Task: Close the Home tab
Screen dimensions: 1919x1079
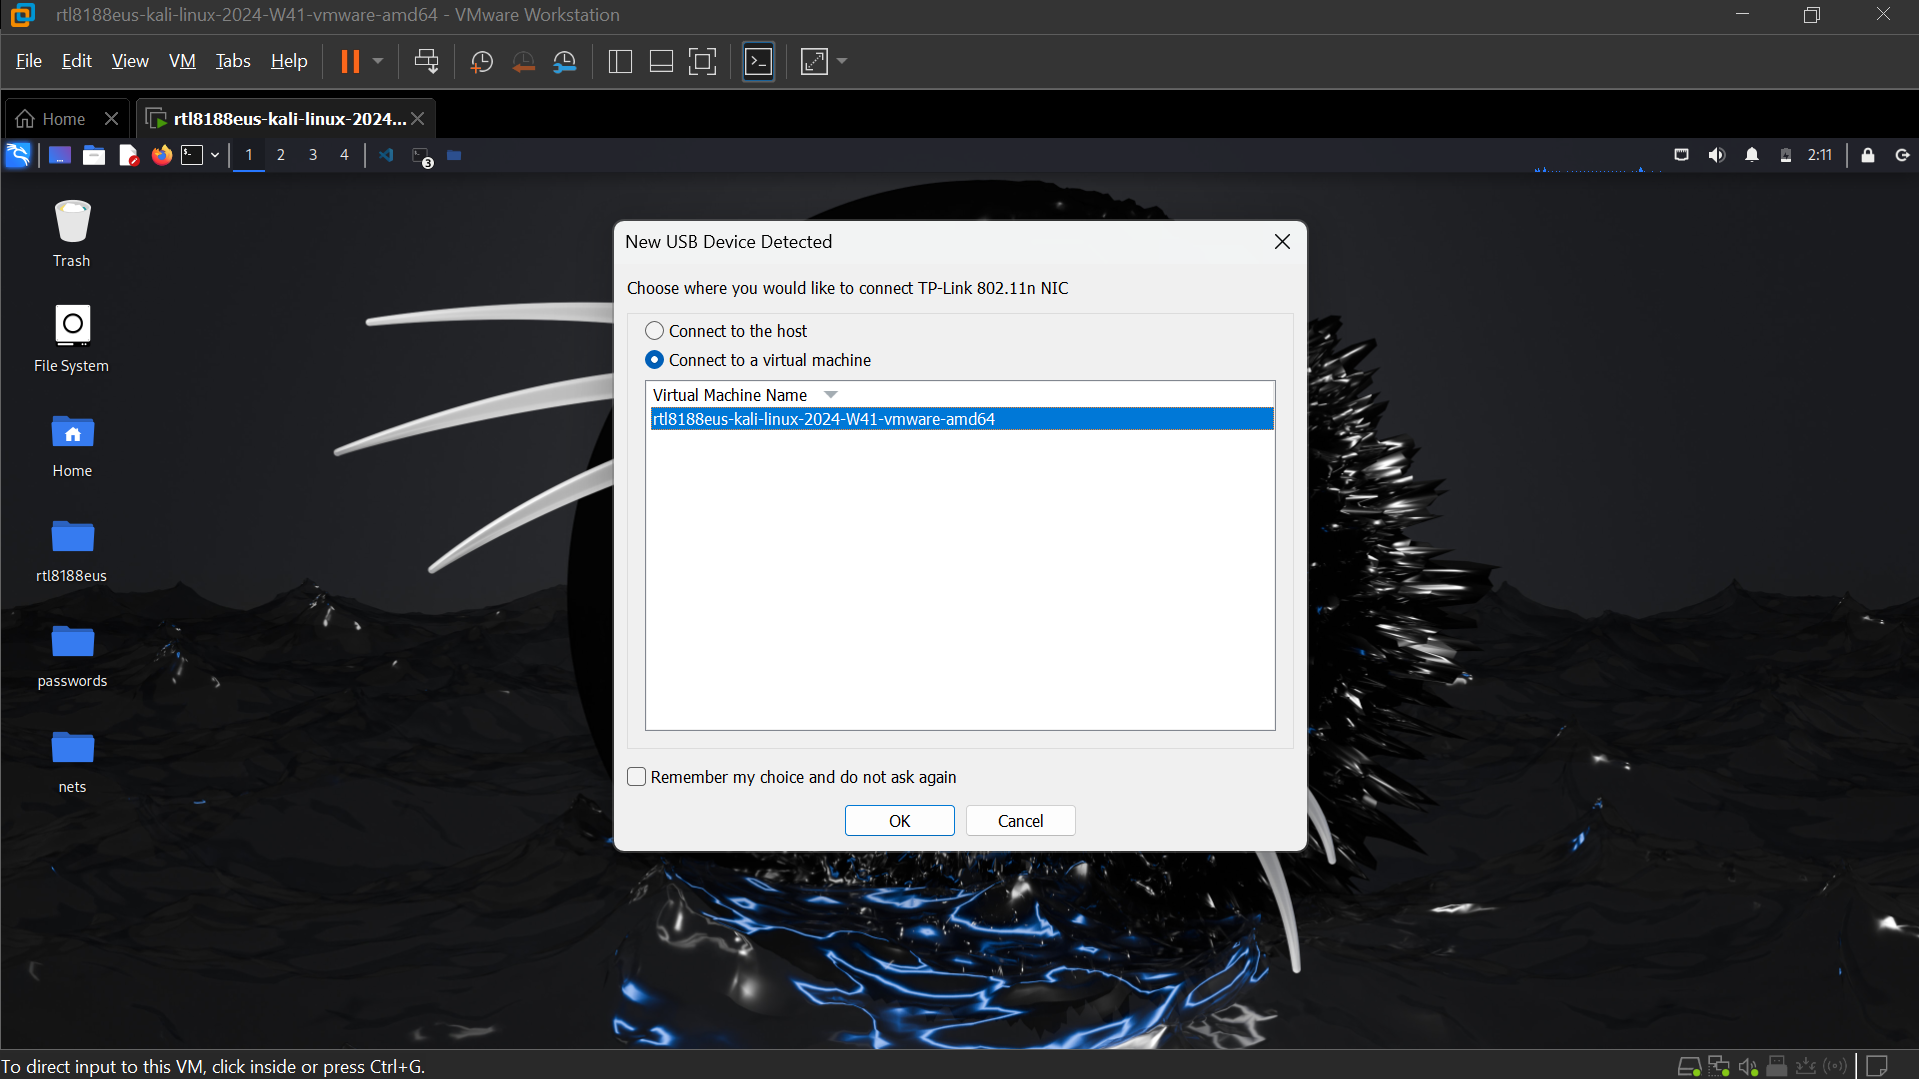Action: 112,119
